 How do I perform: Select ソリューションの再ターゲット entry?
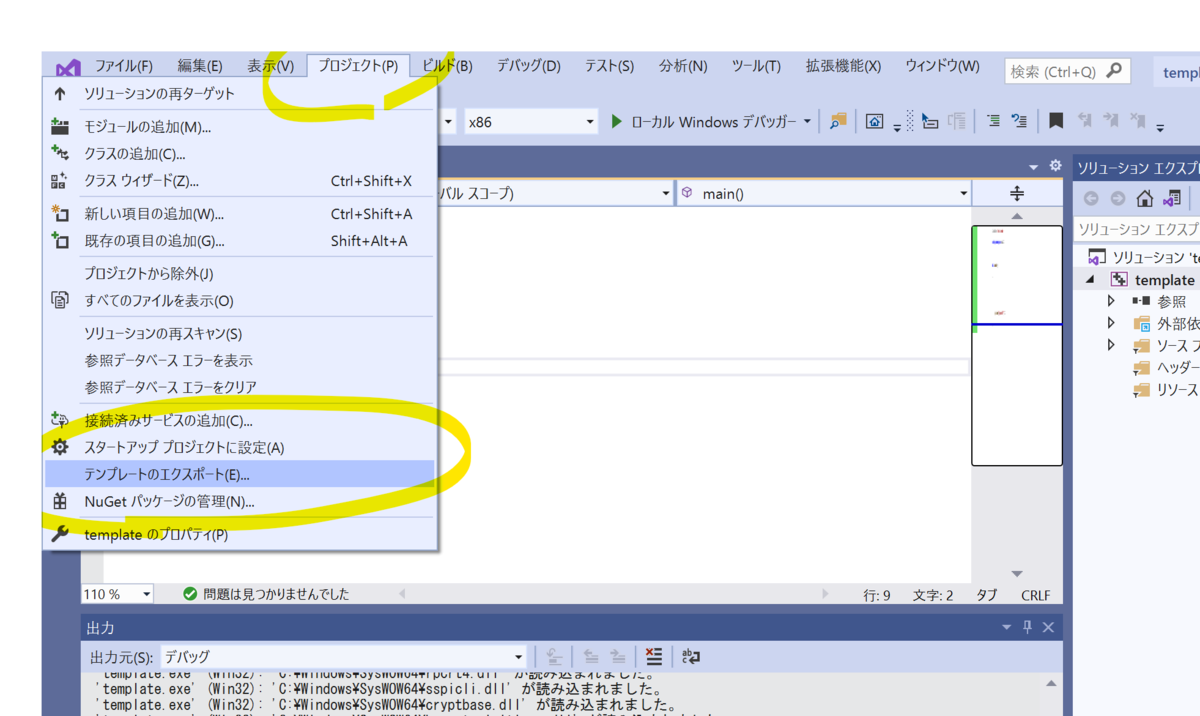(x=240, y=94)
